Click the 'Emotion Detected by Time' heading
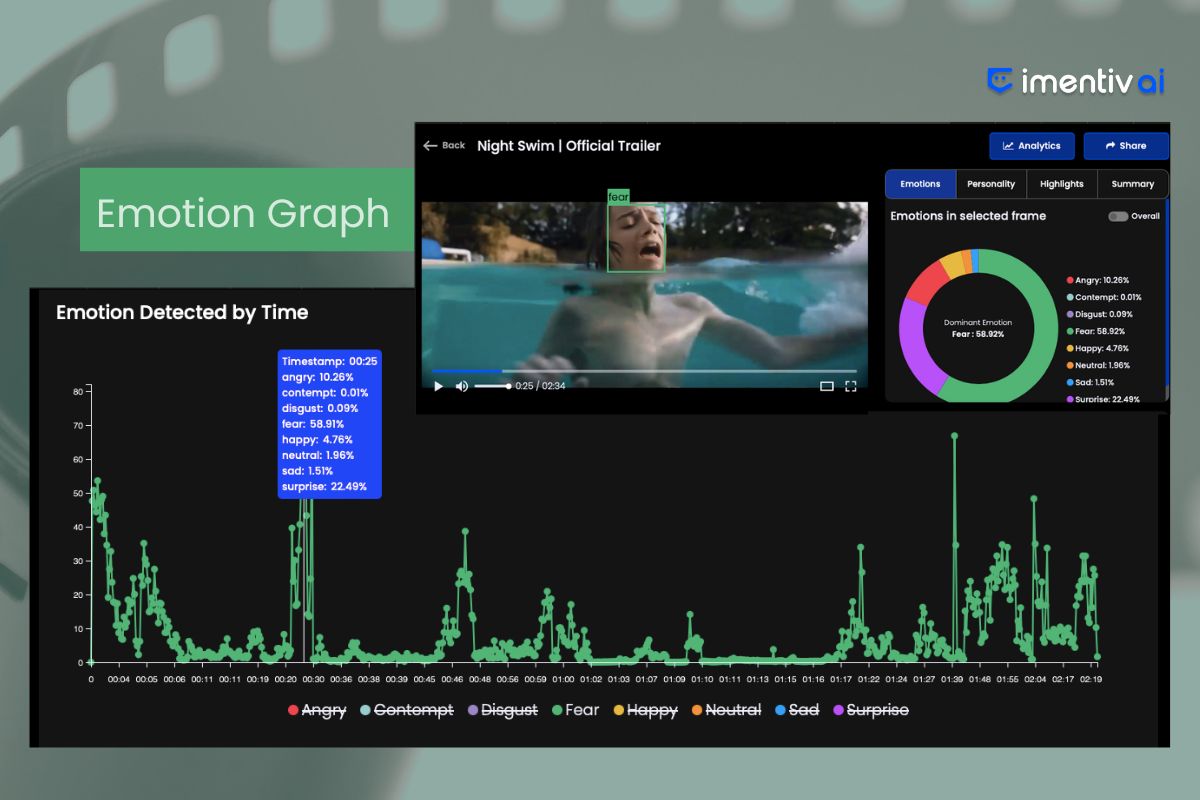This screenshot has height=800, width=1200. [182, 313]
